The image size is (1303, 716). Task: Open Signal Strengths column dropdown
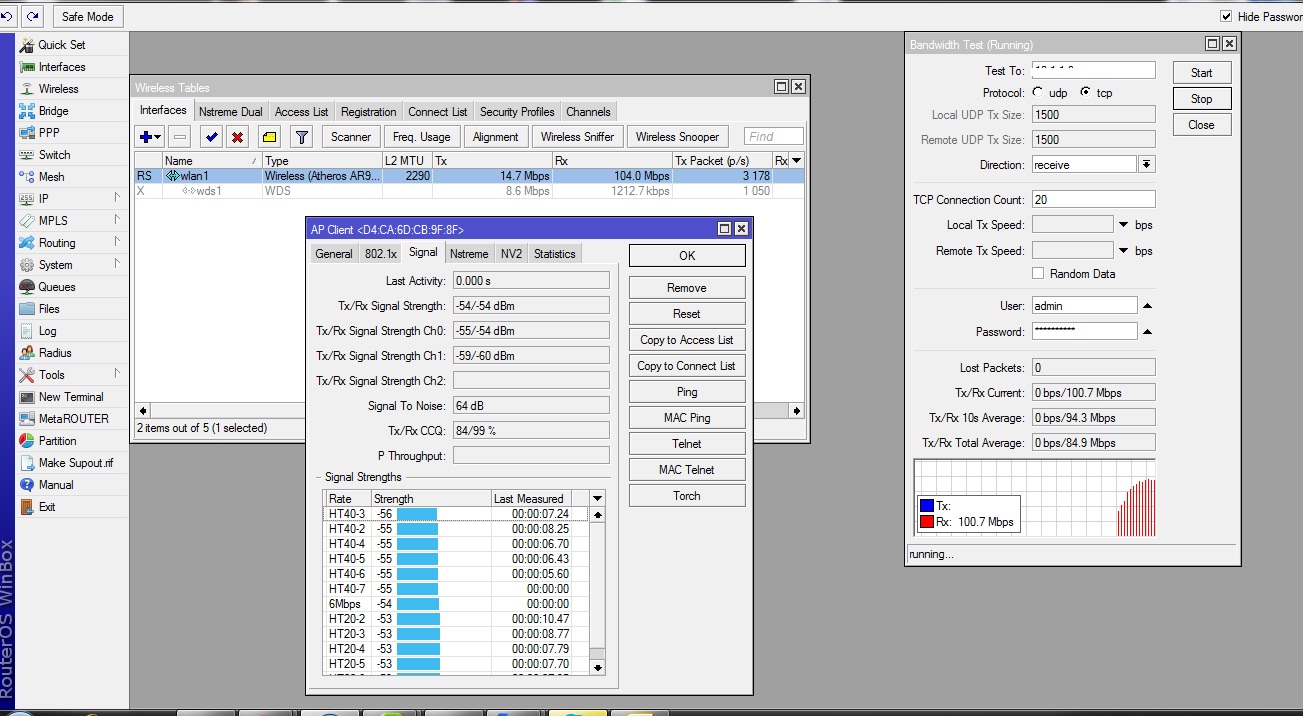click(597, 498)
